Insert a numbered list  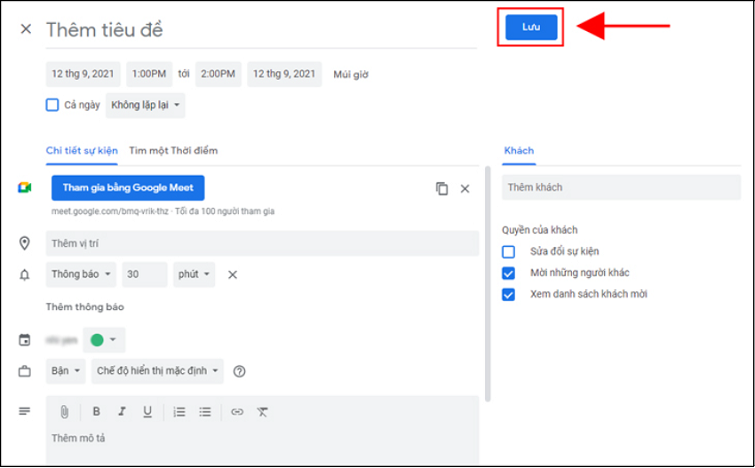pos(179,411)
